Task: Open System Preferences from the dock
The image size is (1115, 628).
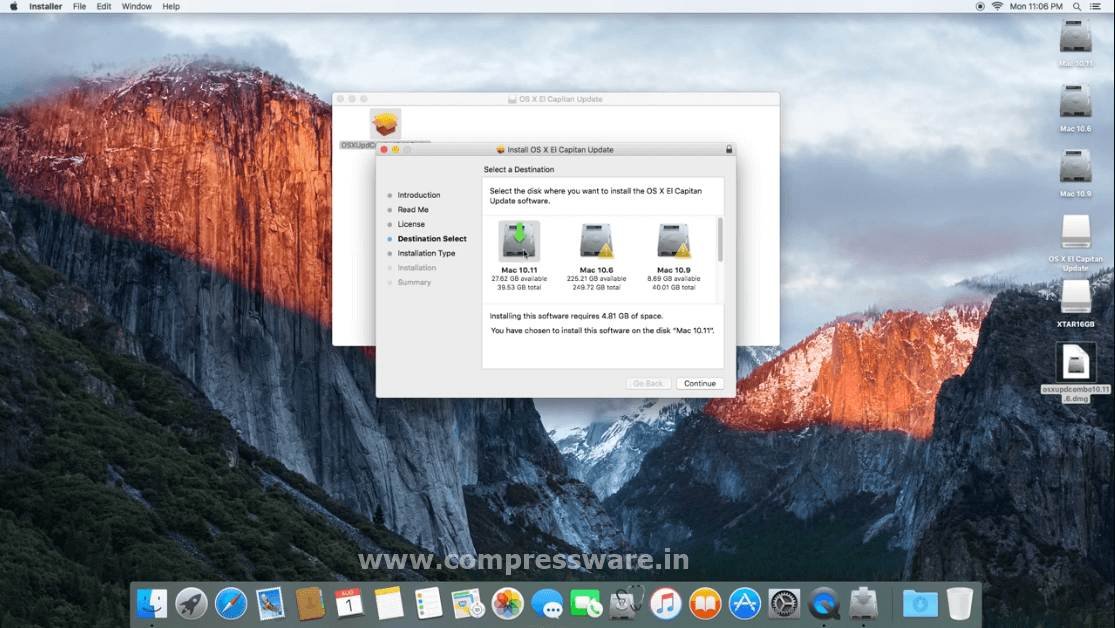Action: [784, 604]
